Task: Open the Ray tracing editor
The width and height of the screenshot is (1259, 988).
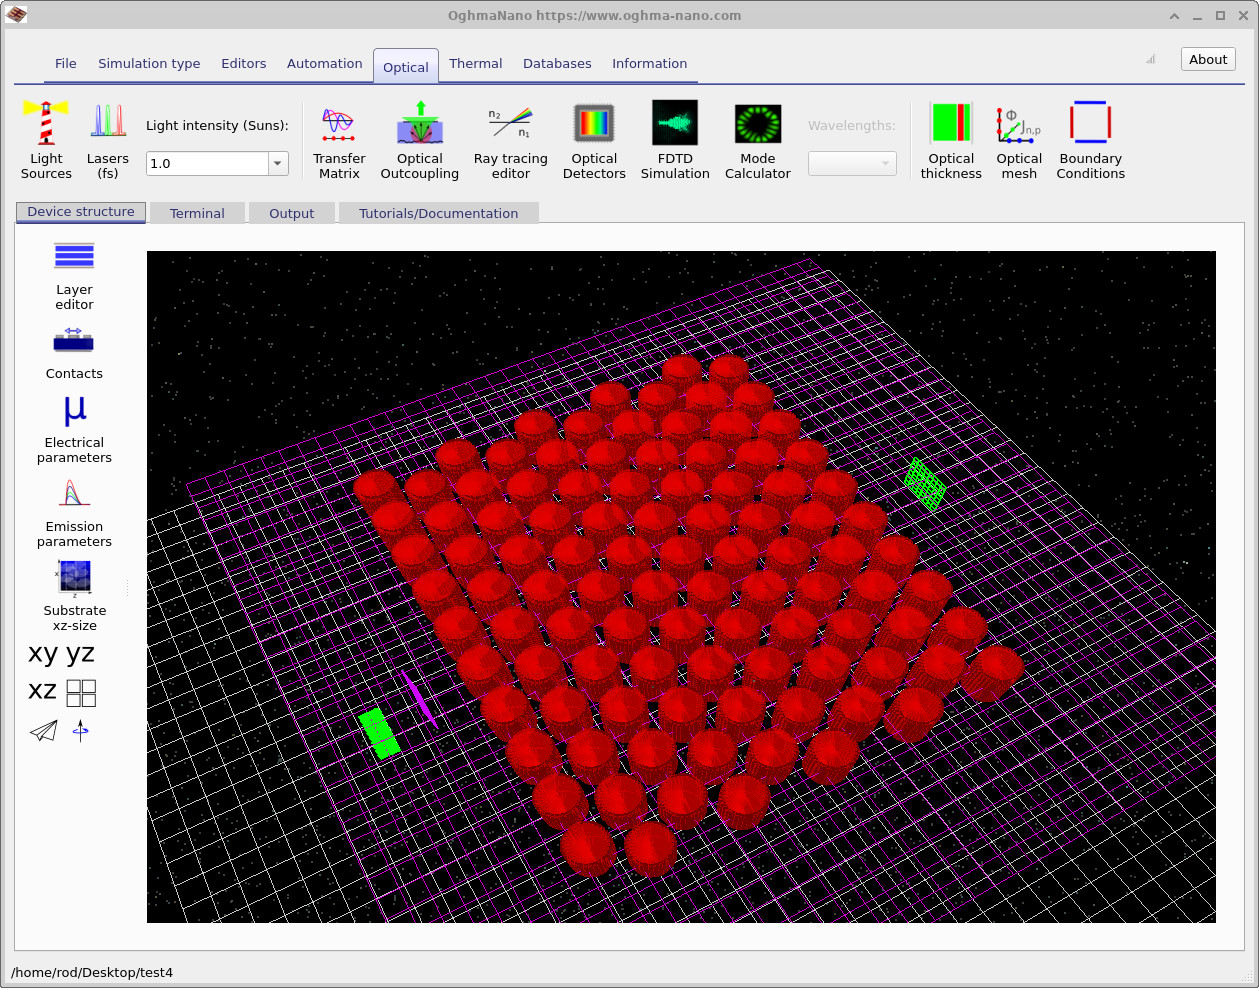Action: coord(510,140)
